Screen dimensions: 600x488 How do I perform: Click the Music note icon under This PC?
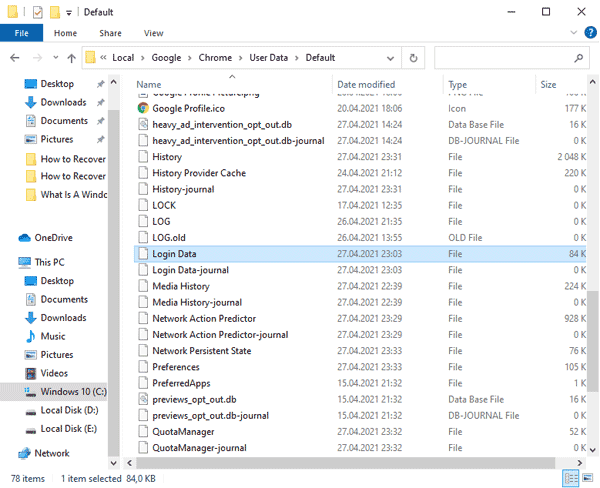(30, 336)
